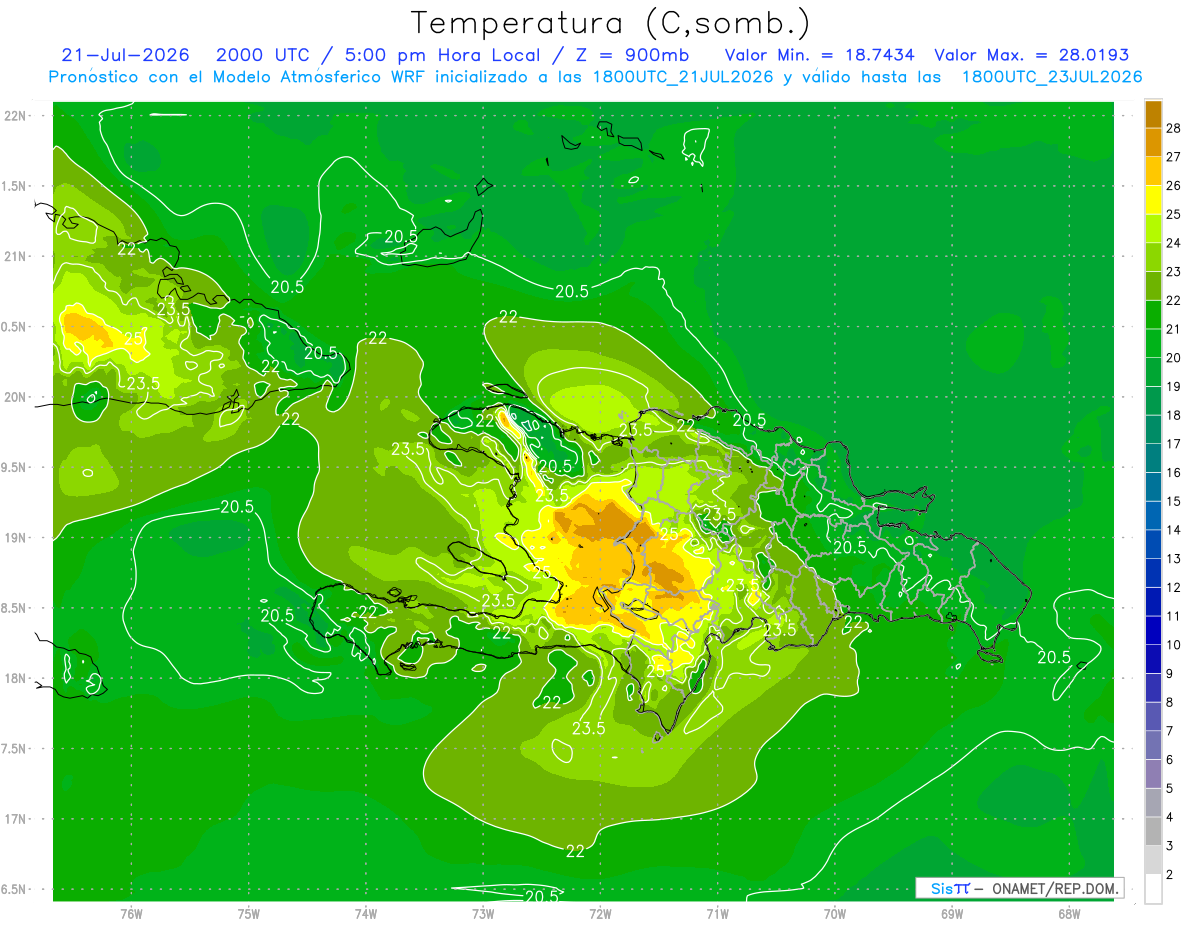Viewport: 1200px width, 927px height.
Task: Click 'Valor Max. = 28.0193' value
Action: 1033,55
